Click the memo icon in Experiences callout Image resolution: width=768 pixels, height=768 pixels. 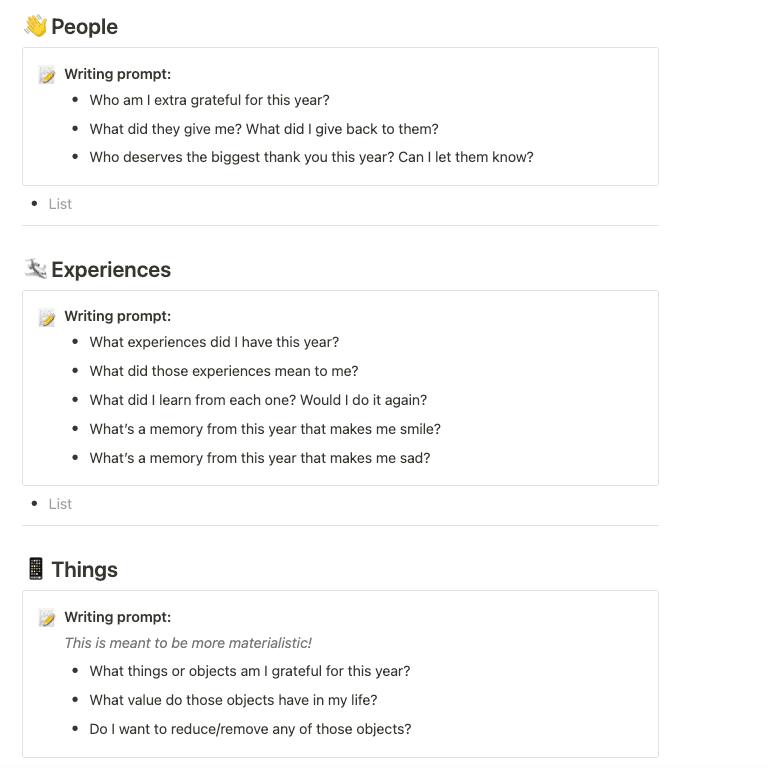click(x=47, y=317)
